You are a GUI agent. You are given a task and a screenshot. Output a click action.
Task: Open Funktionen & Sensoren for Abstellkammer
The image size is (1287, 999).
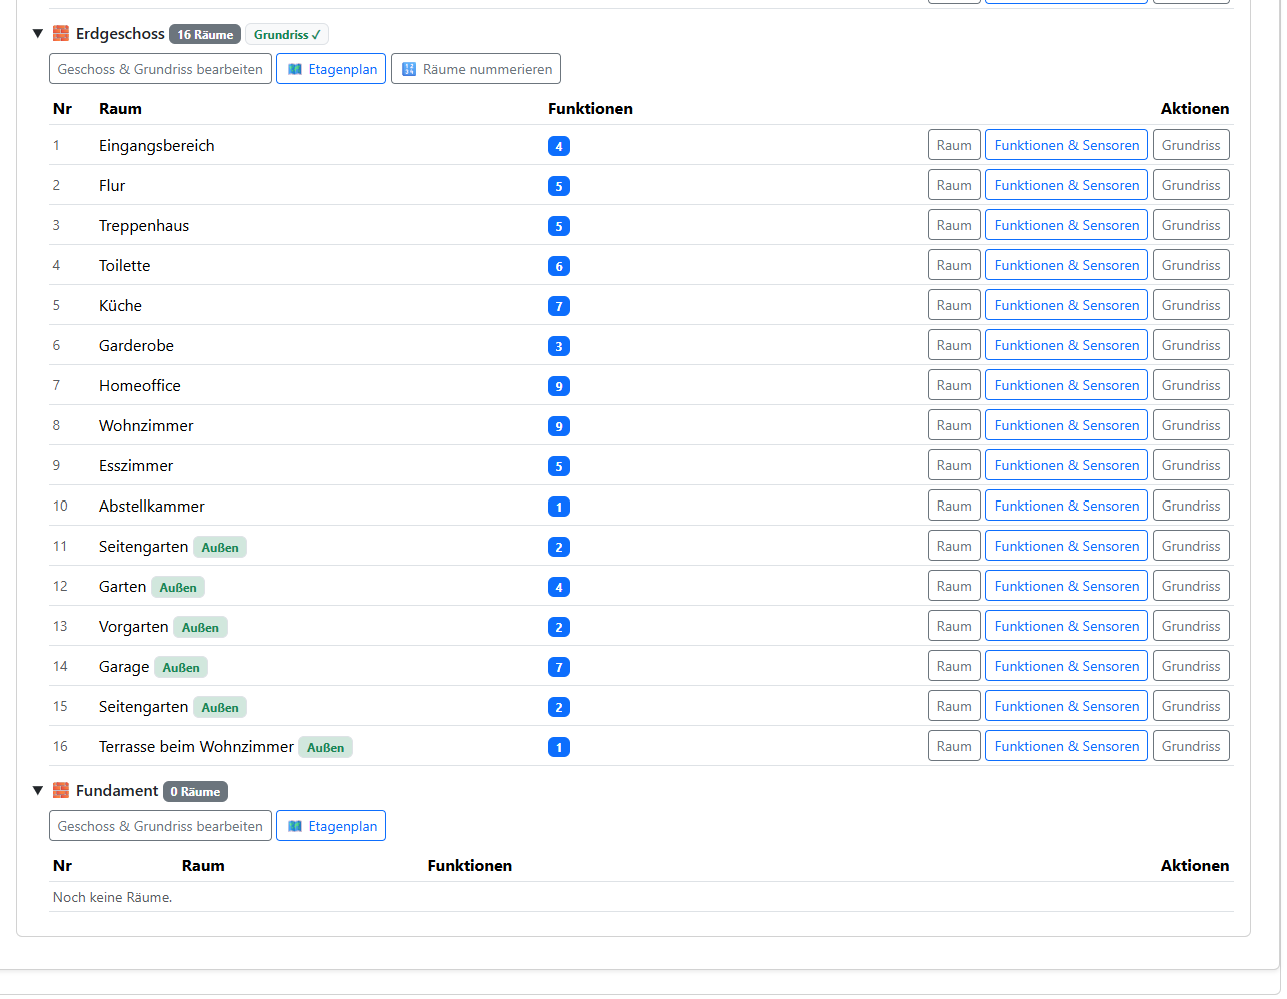point(1066,506)
